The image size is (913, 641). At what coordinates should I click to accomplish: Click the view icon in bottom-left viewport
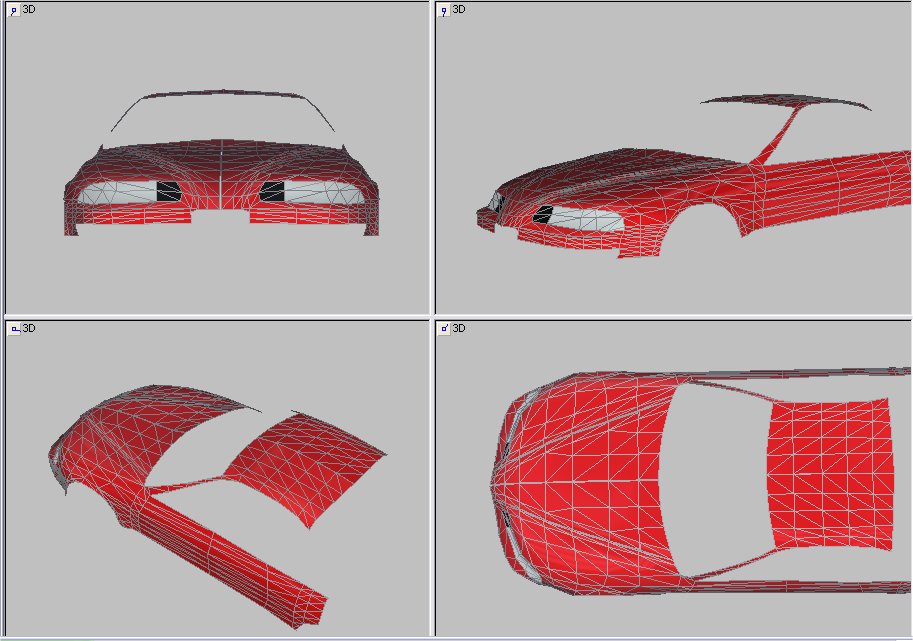point(13,328)
